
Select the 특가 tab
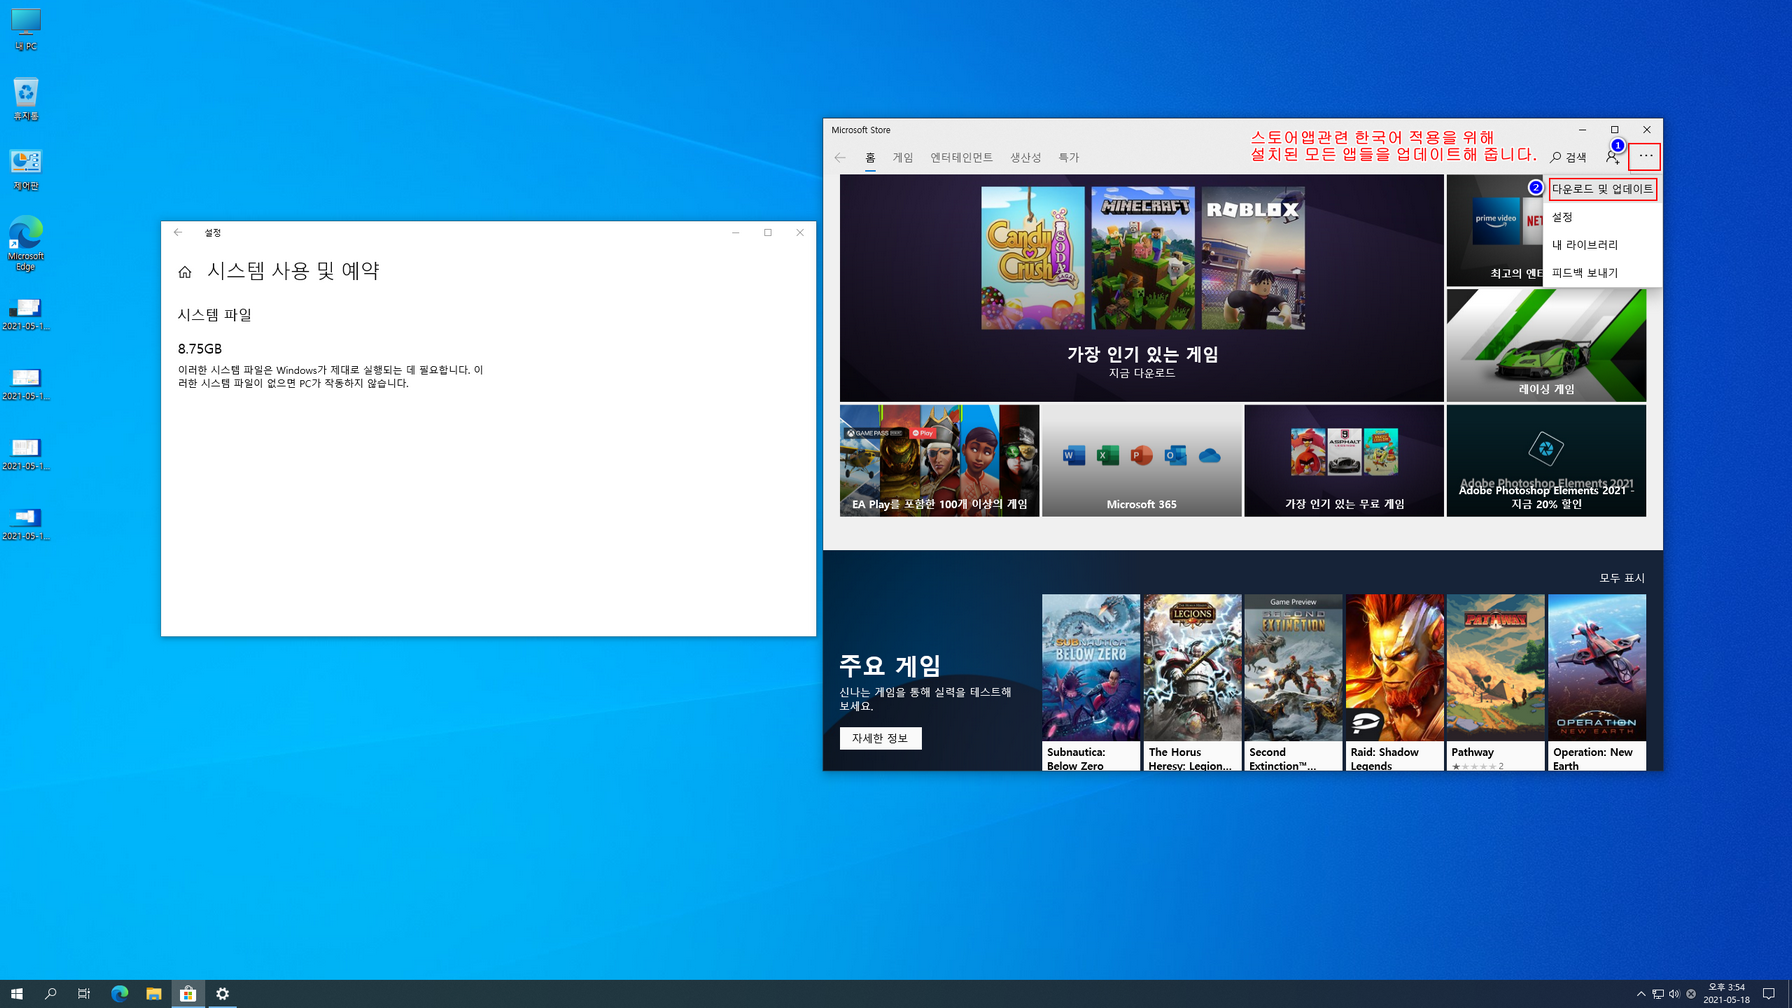click(x=1069, y=158)
